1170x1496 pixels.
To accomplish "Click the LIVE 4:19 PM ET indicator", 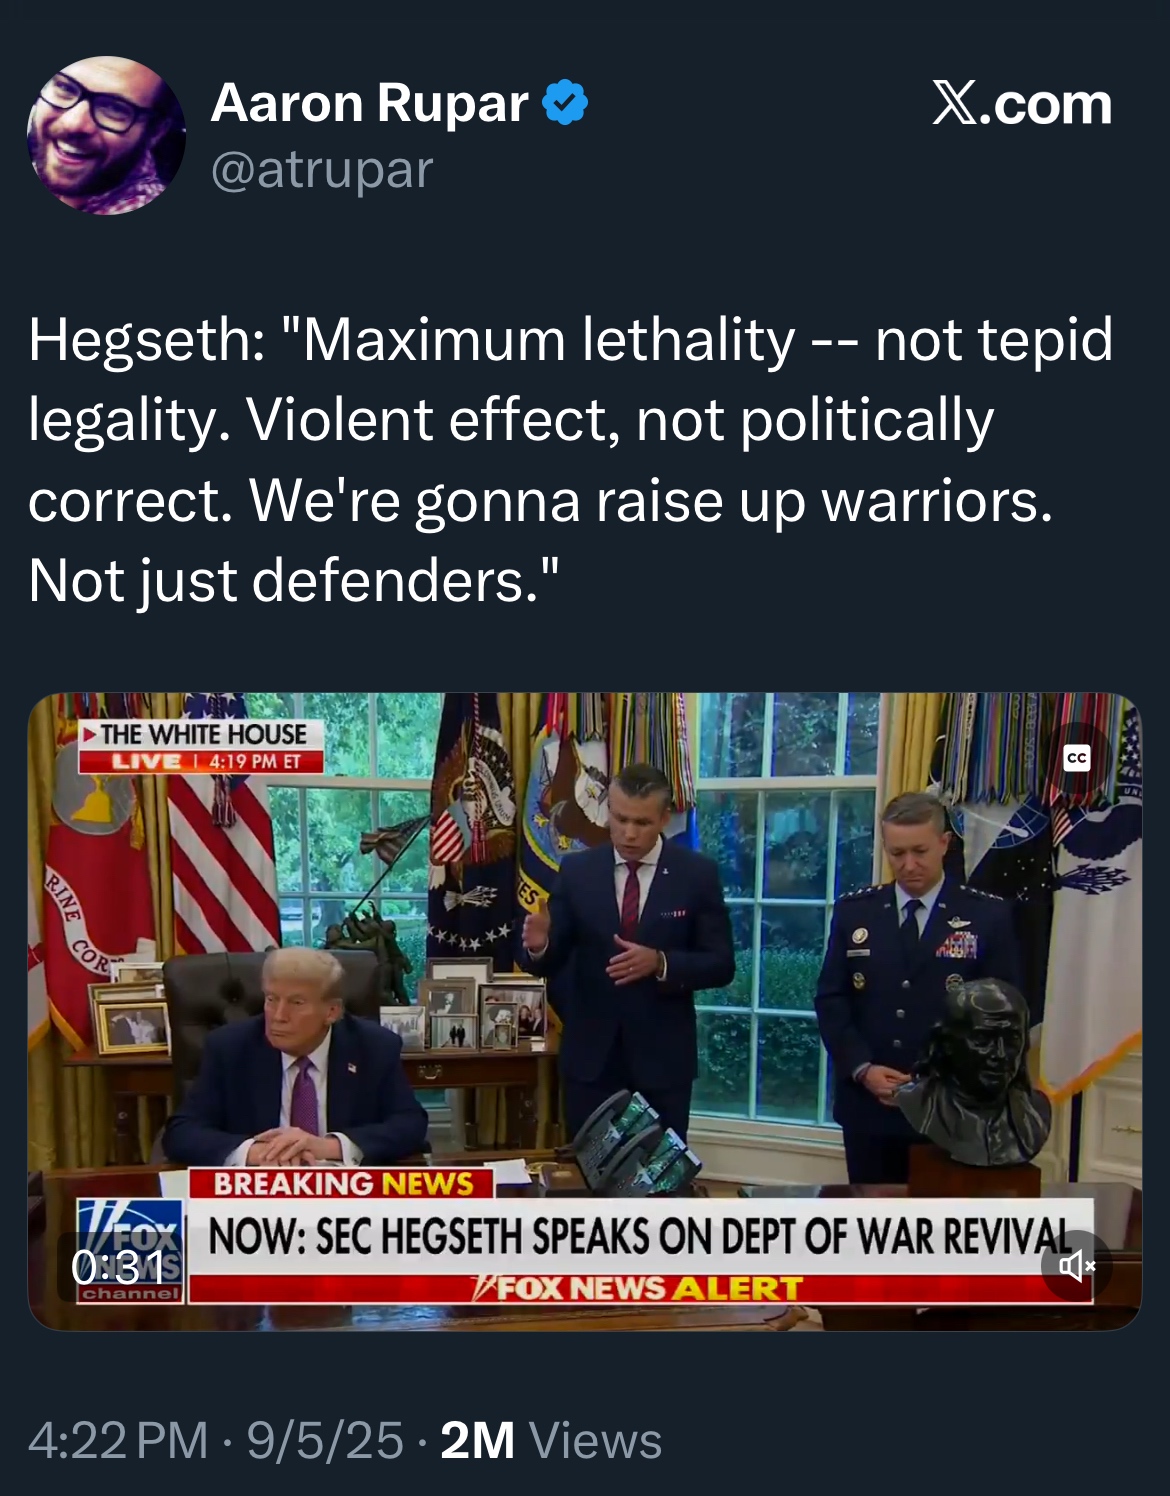I will pyautogui.click(x=203, y=761).
